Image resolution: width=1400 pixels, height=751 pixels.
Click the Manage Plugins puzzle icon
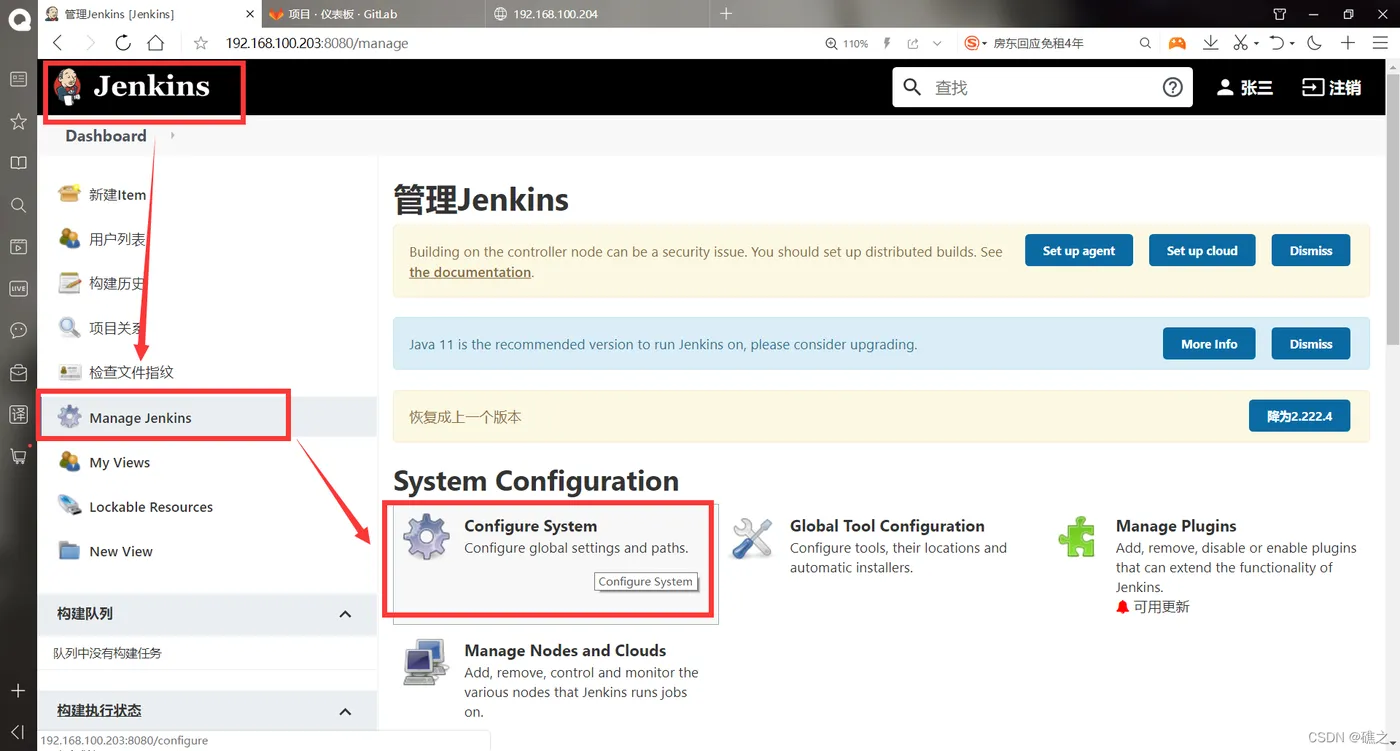1077,536
